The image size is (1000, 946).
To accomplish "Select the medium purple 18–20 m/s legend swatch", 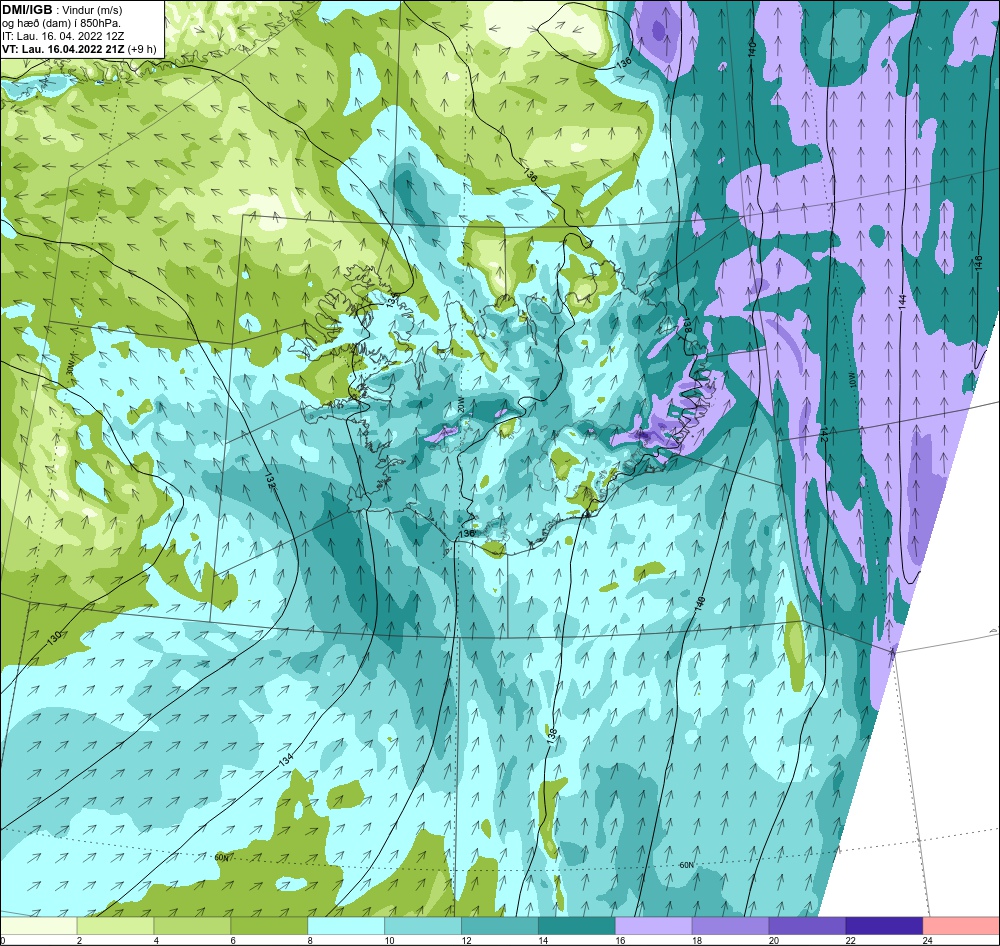I will [x=730, y=925].
